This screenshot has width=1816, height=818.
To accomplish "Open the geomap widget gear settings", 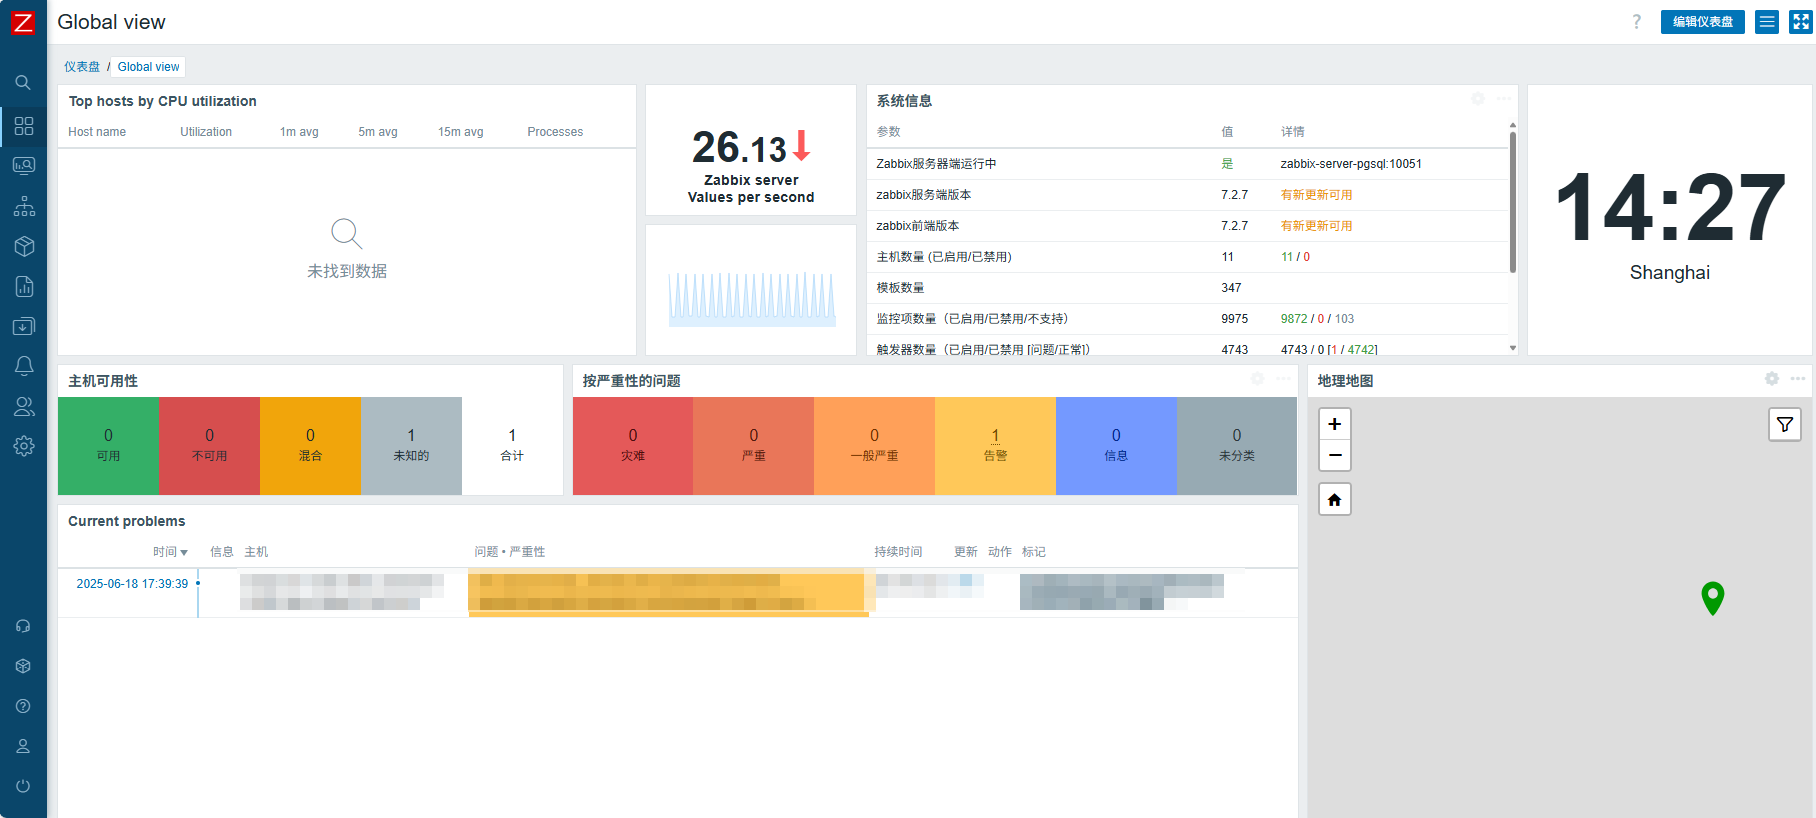I will tap(1772, 379).
